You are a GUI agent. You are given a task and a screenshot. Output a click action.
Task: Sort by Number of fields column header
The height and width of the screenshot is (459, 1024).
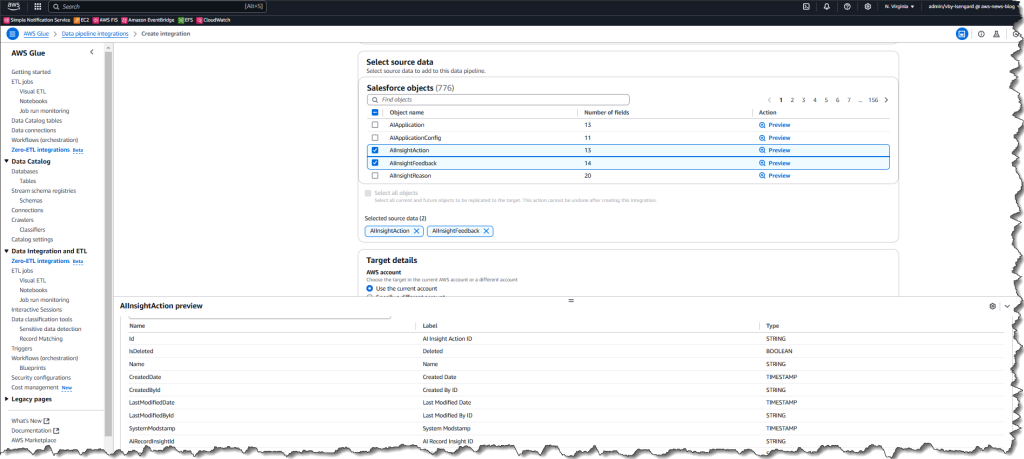click(607, 112)
